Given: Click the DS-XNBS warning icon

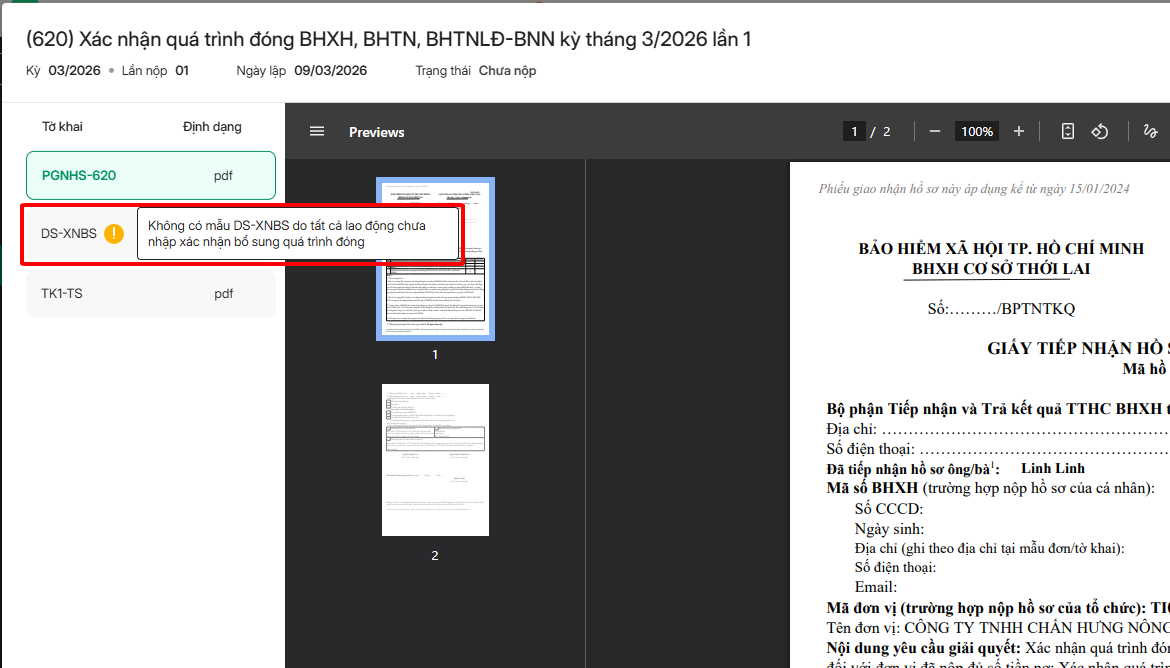Looking at the screenshot, I should [x=114, y=234].
